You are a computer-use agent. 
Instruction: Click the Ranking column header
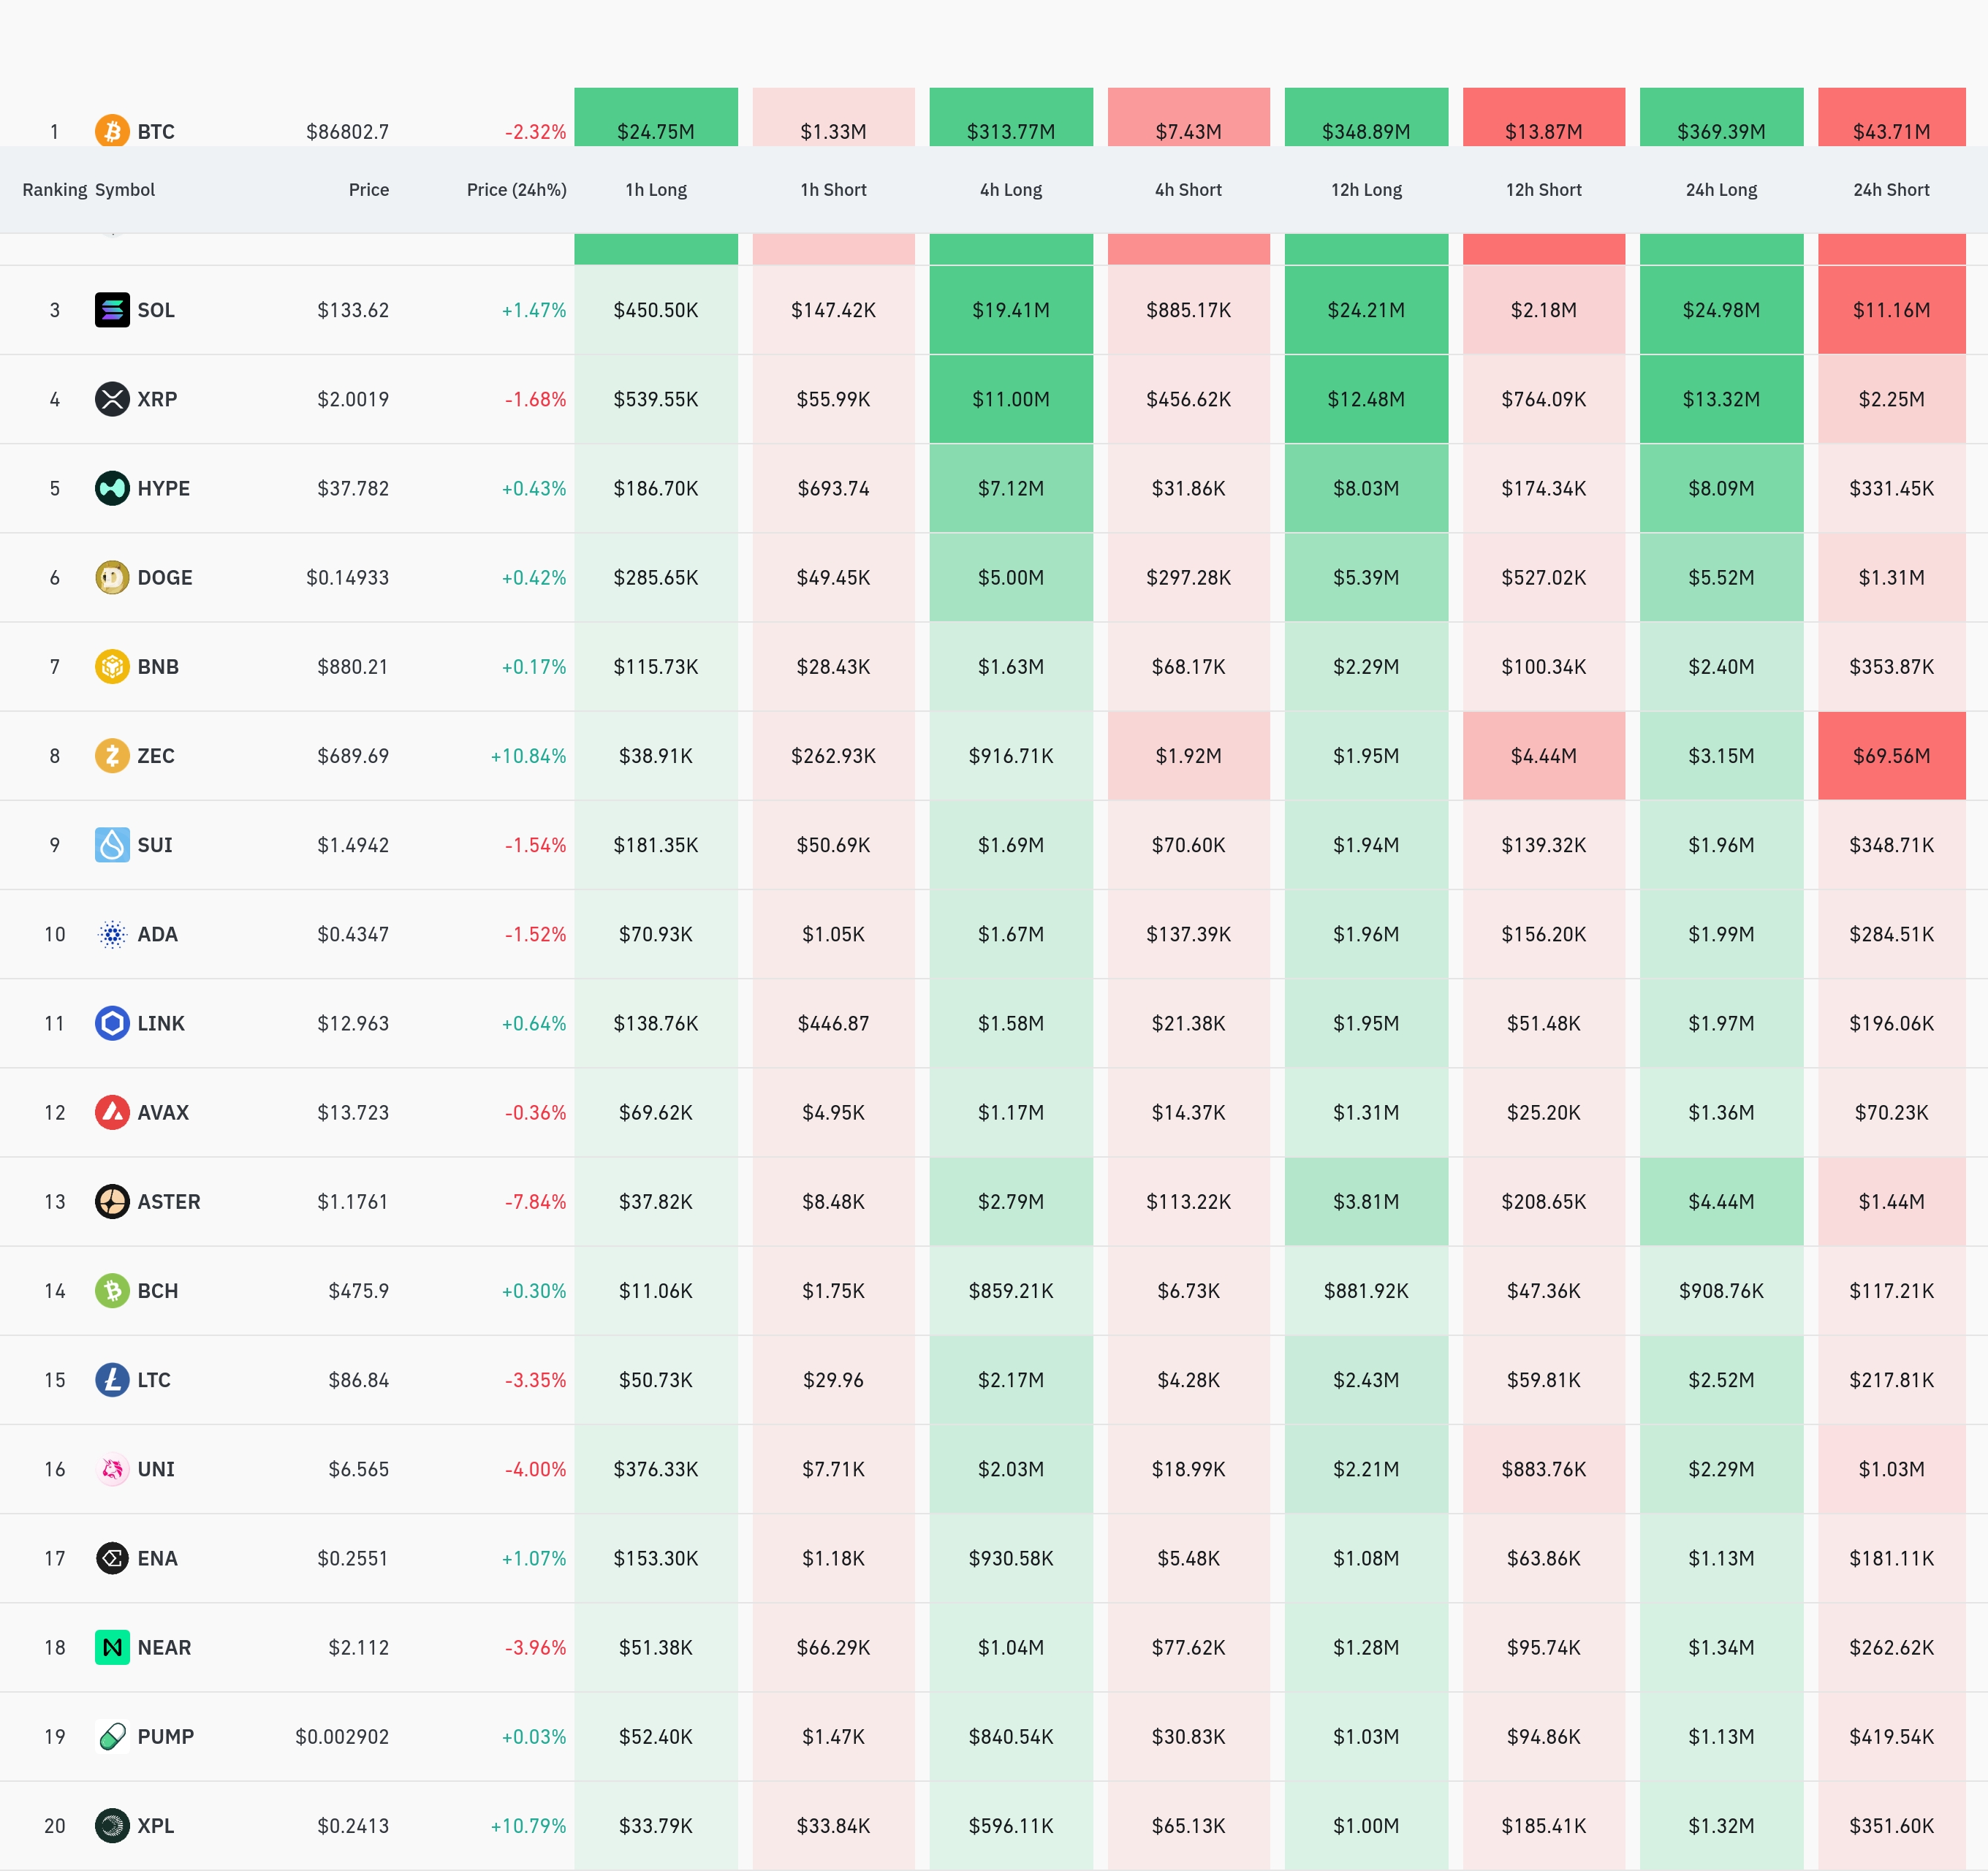[54, 190]
